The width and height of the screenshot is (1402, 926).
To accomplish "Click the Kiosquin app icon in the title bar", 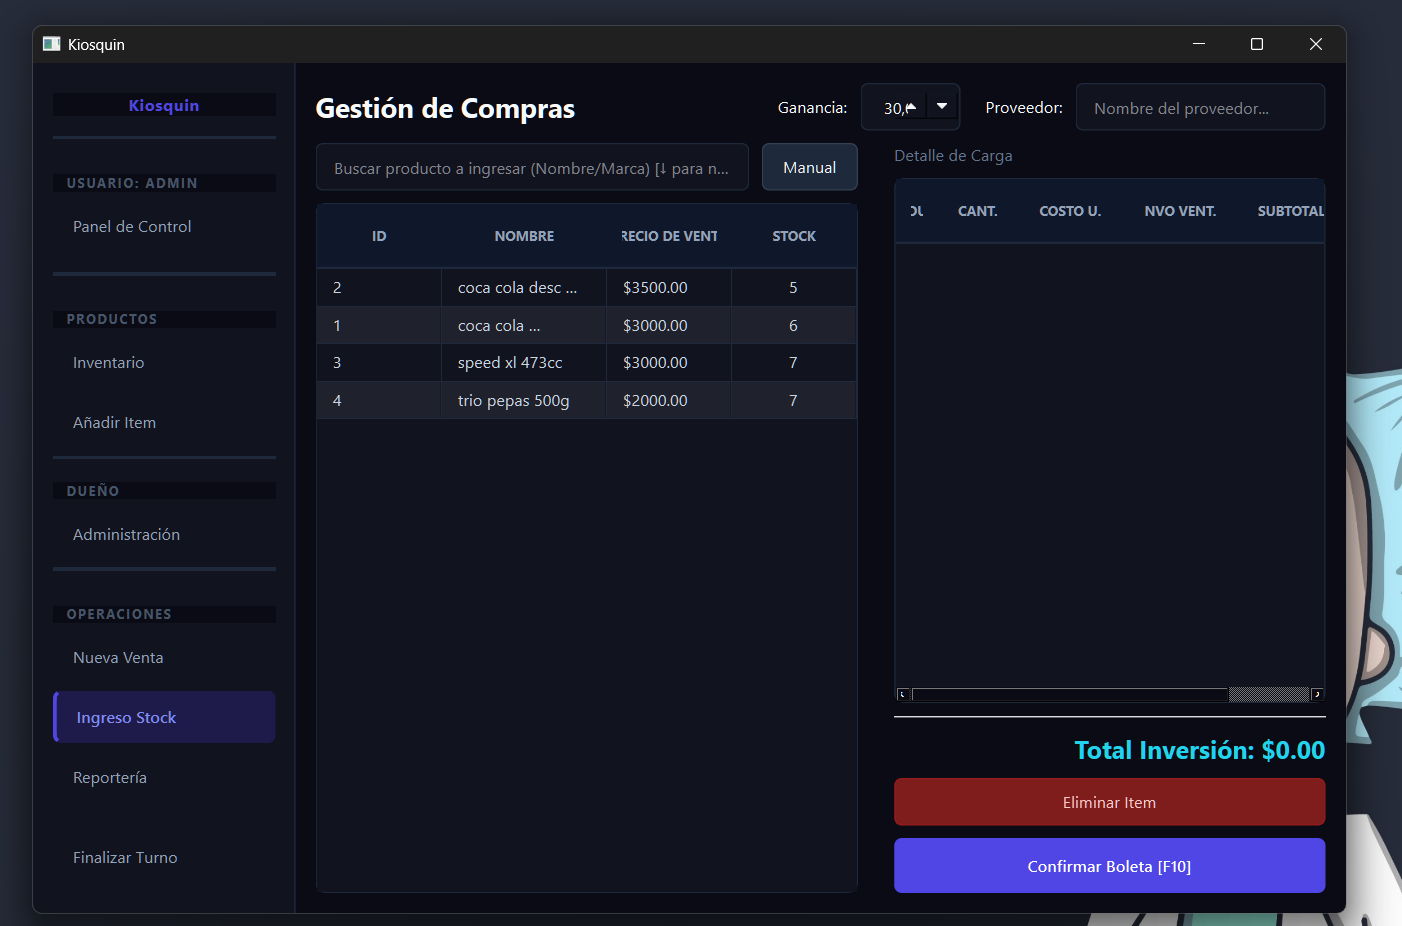I will pyautogui.click(x=51, y=44).
